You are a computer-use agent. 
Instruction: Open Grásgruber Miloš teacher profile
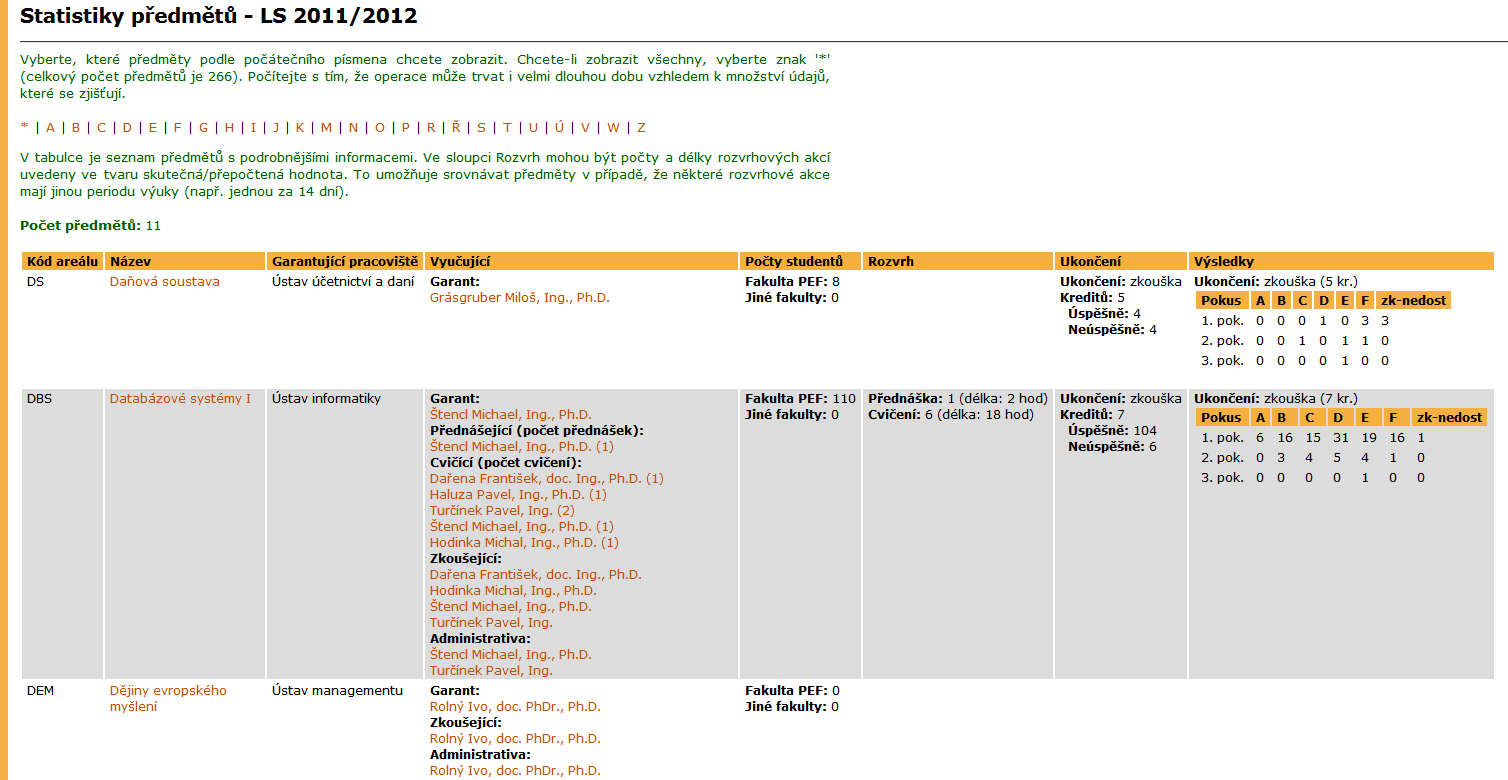pyautogui.click(x=519, y=298)
